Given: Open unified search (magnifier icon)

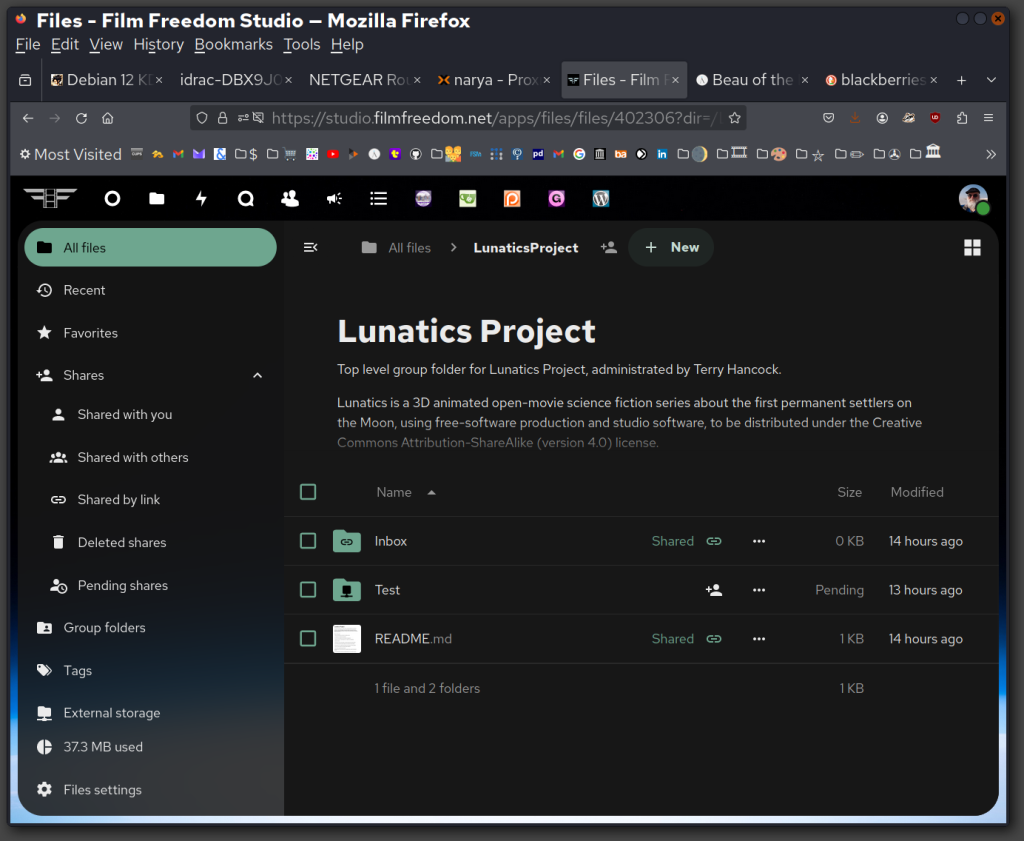Looking at the screenshot, I should 245,198.
